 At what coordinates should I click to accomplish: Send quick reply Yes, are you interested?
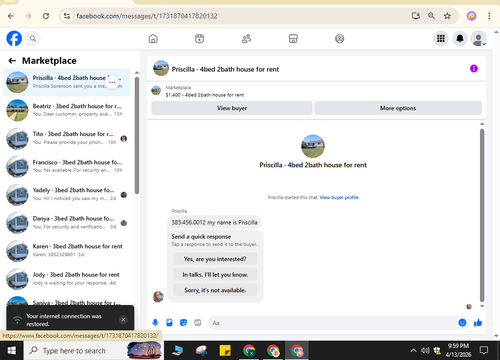(x=215, y=259)
